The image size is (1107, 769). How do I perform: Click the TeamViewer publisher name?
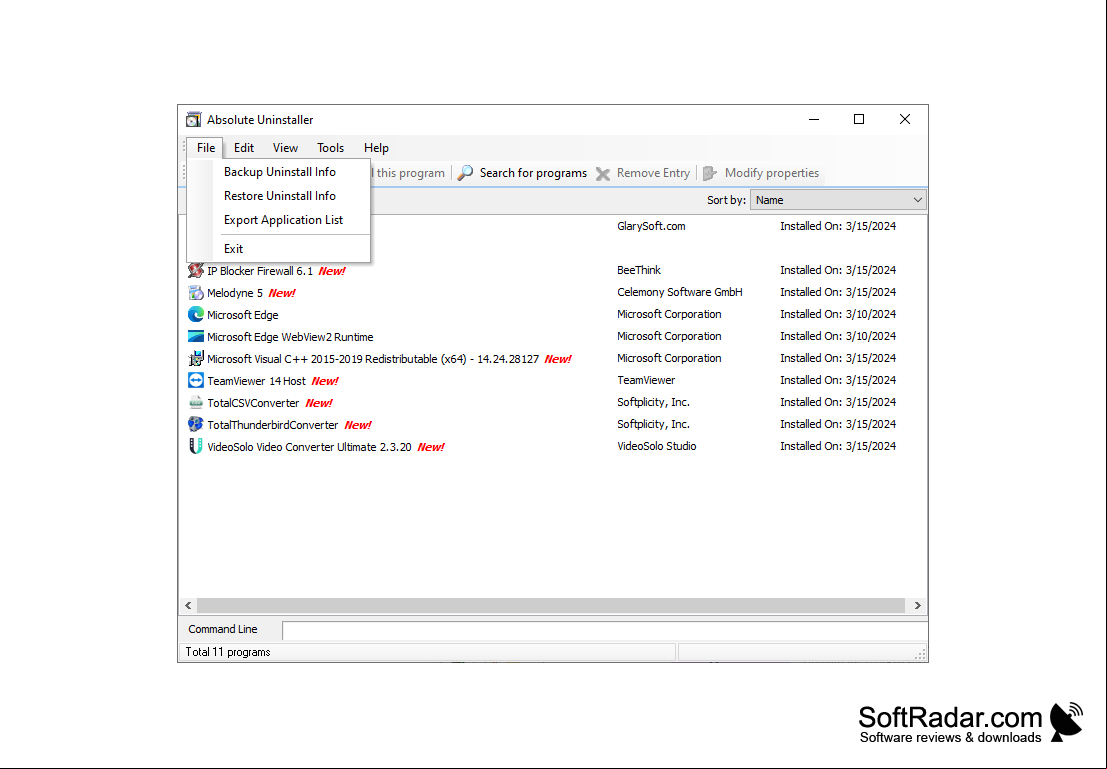click(x=646, y=380)
